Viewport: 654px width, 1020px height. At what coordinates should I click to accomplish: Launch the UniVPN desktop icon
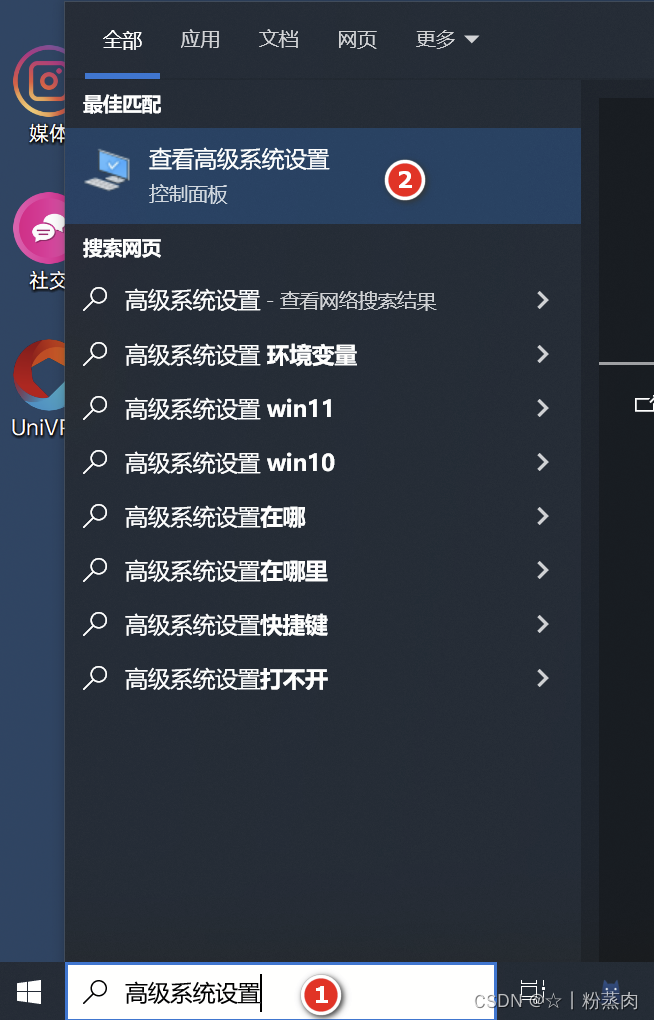tap(39, 375)
